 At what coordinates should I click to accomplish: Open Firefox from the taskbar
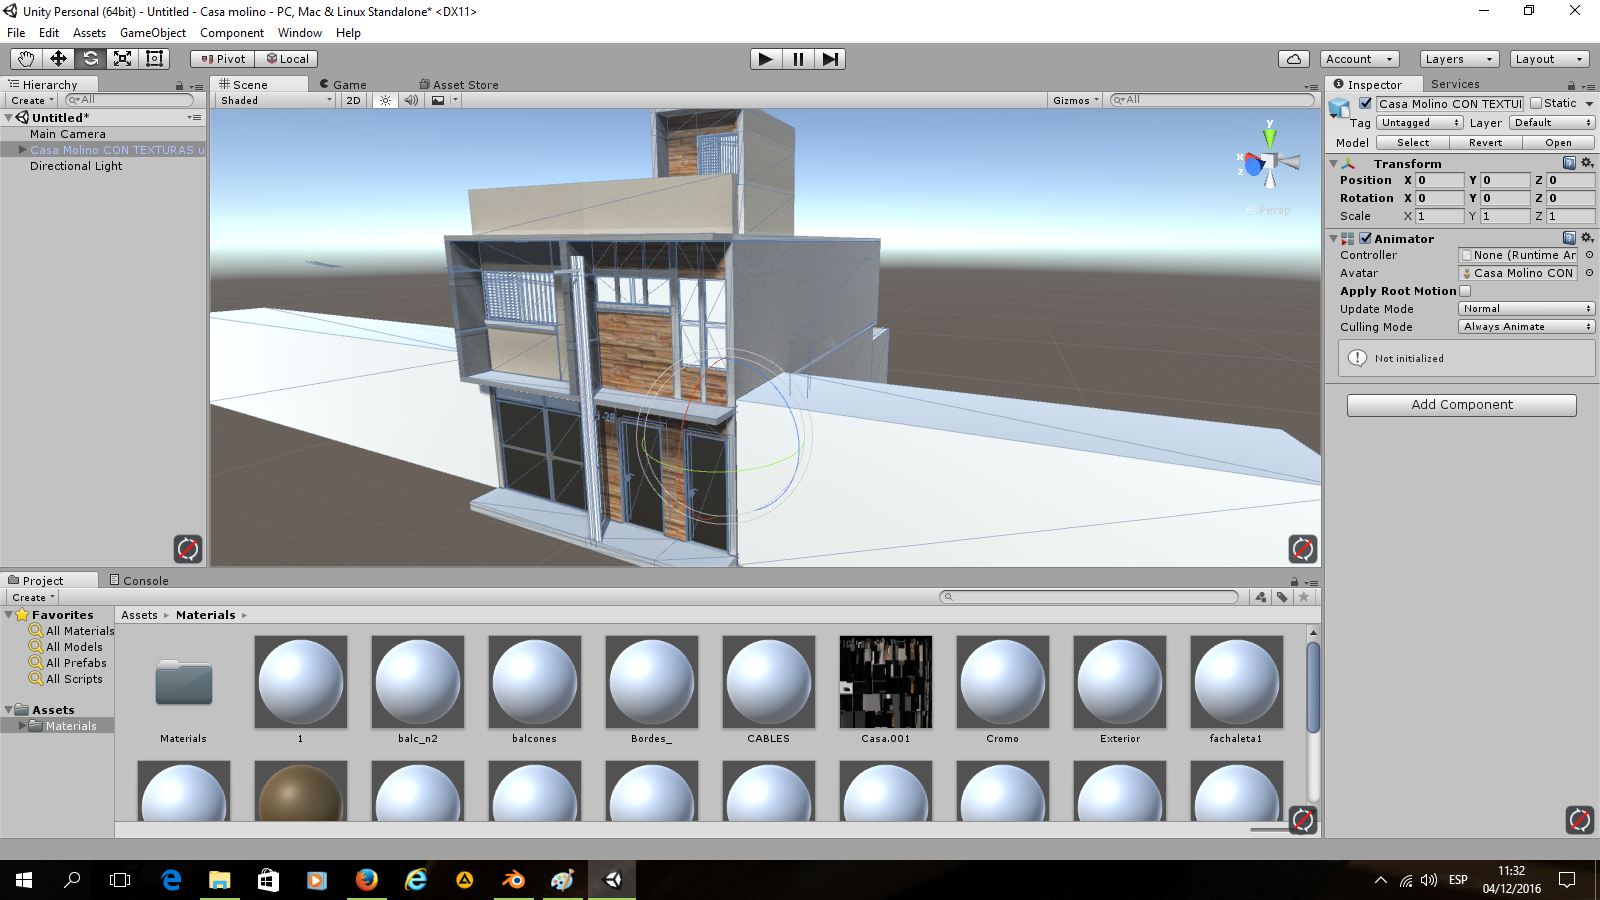point(367,880)
